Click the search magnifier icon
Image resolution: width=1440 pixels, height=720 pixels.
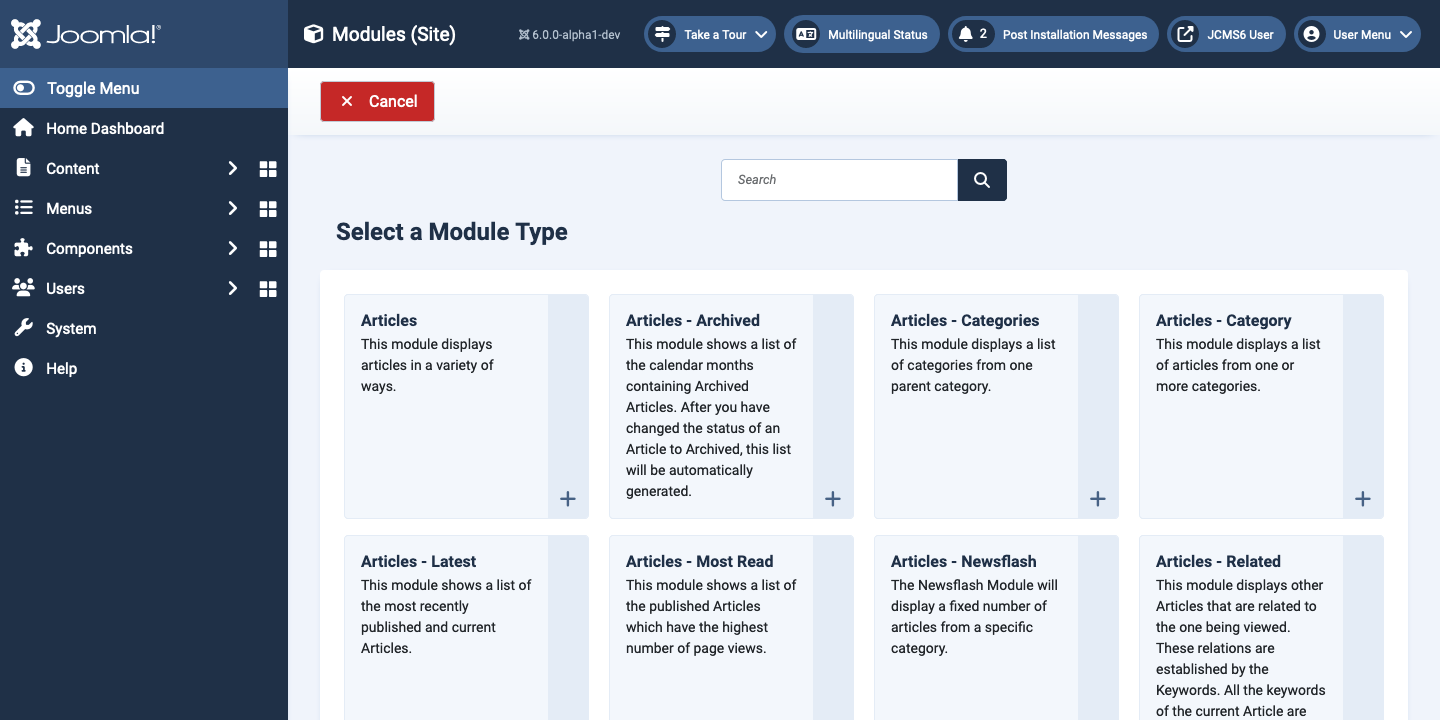pyautogui.click(x=981, y=180)
